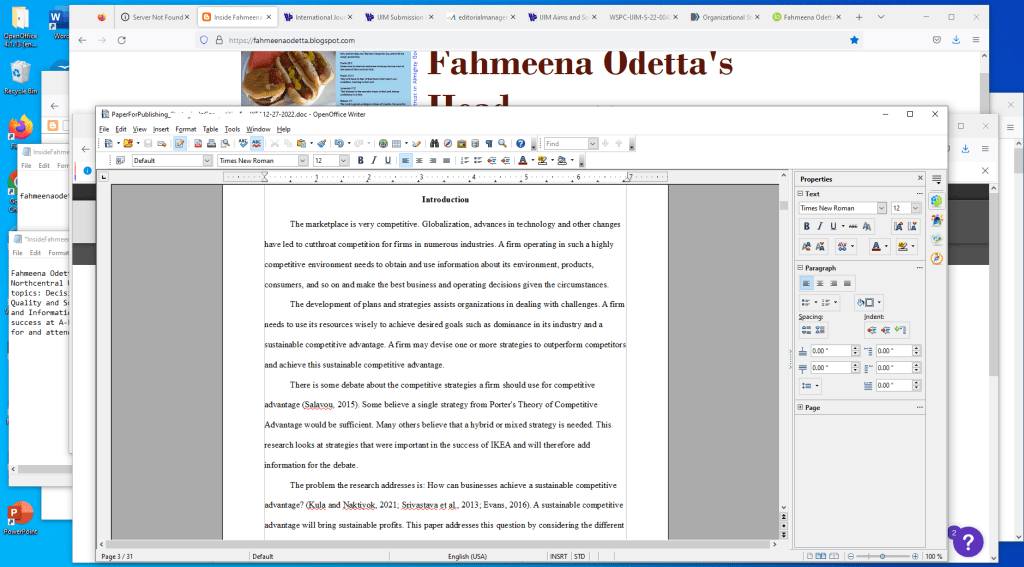
Task: Click the Paste clipboard icon
Action: 301,143
